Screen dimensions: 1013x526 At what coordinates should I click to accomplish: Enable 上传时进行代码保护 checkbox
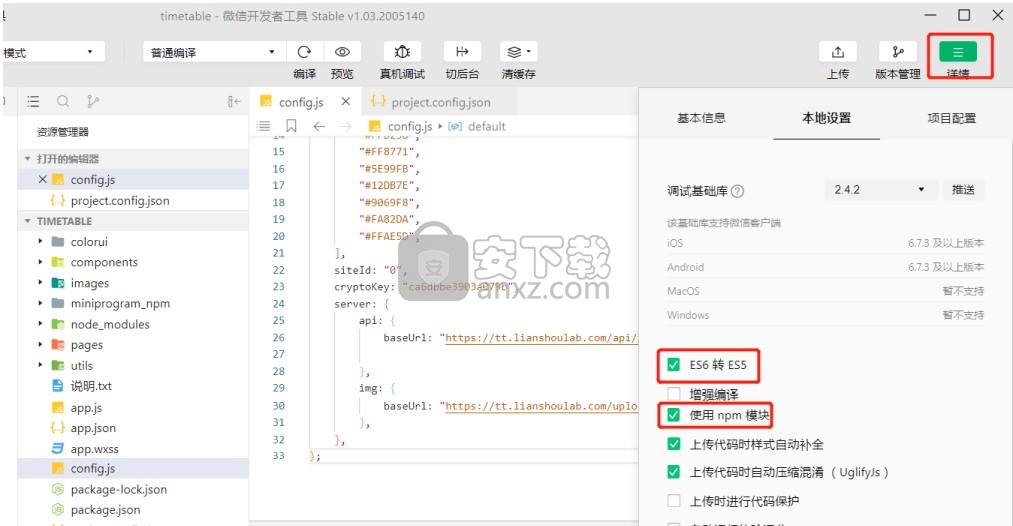(x=673, y=501)
